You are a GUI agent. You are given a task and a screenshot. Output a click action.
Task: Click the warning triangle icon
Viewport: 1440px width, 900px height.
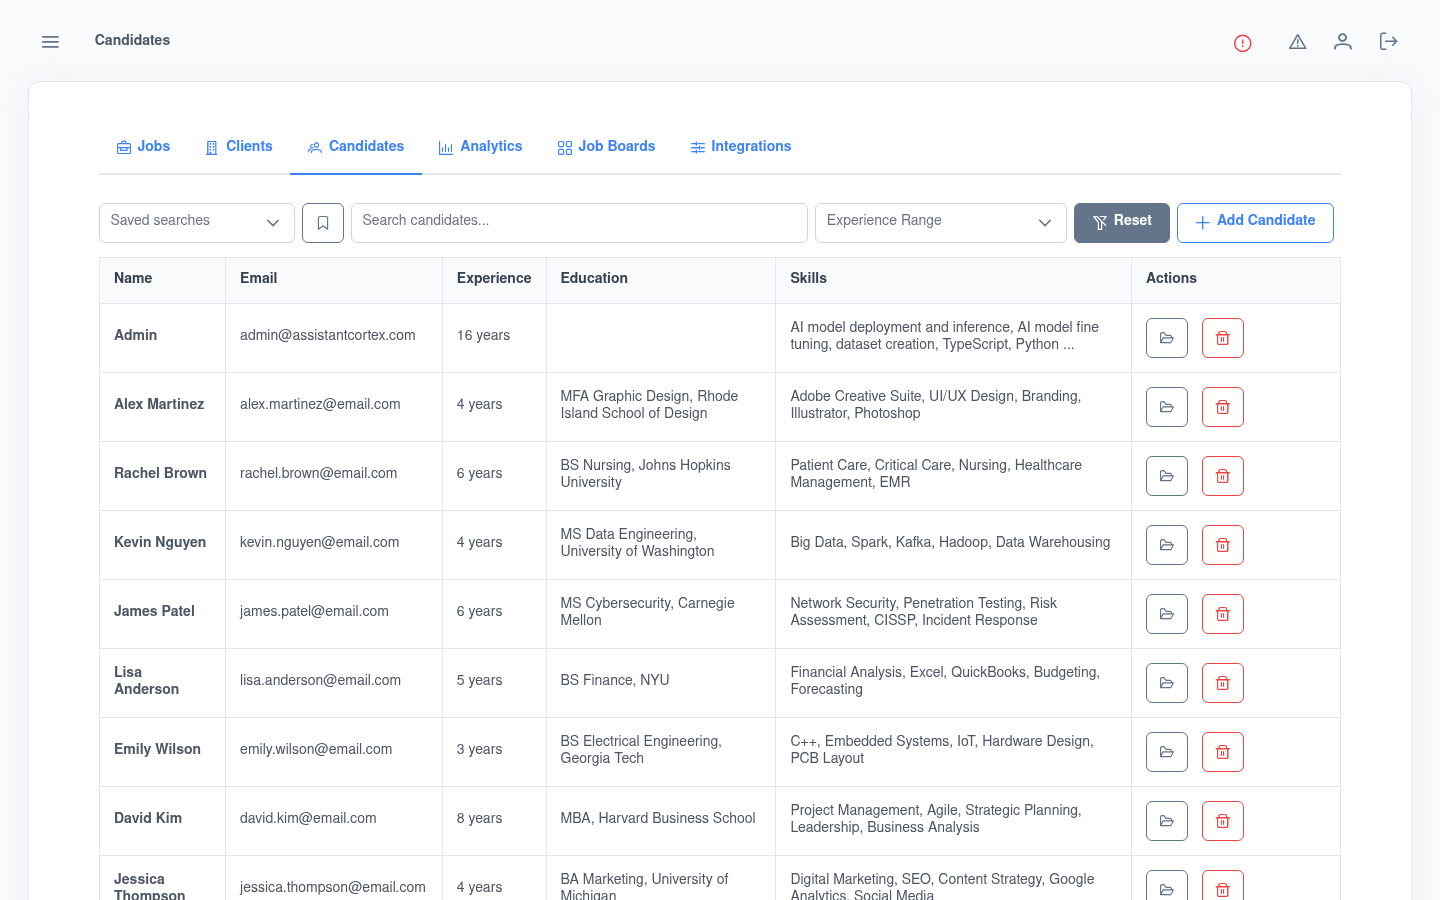(x=1298, y=42)
